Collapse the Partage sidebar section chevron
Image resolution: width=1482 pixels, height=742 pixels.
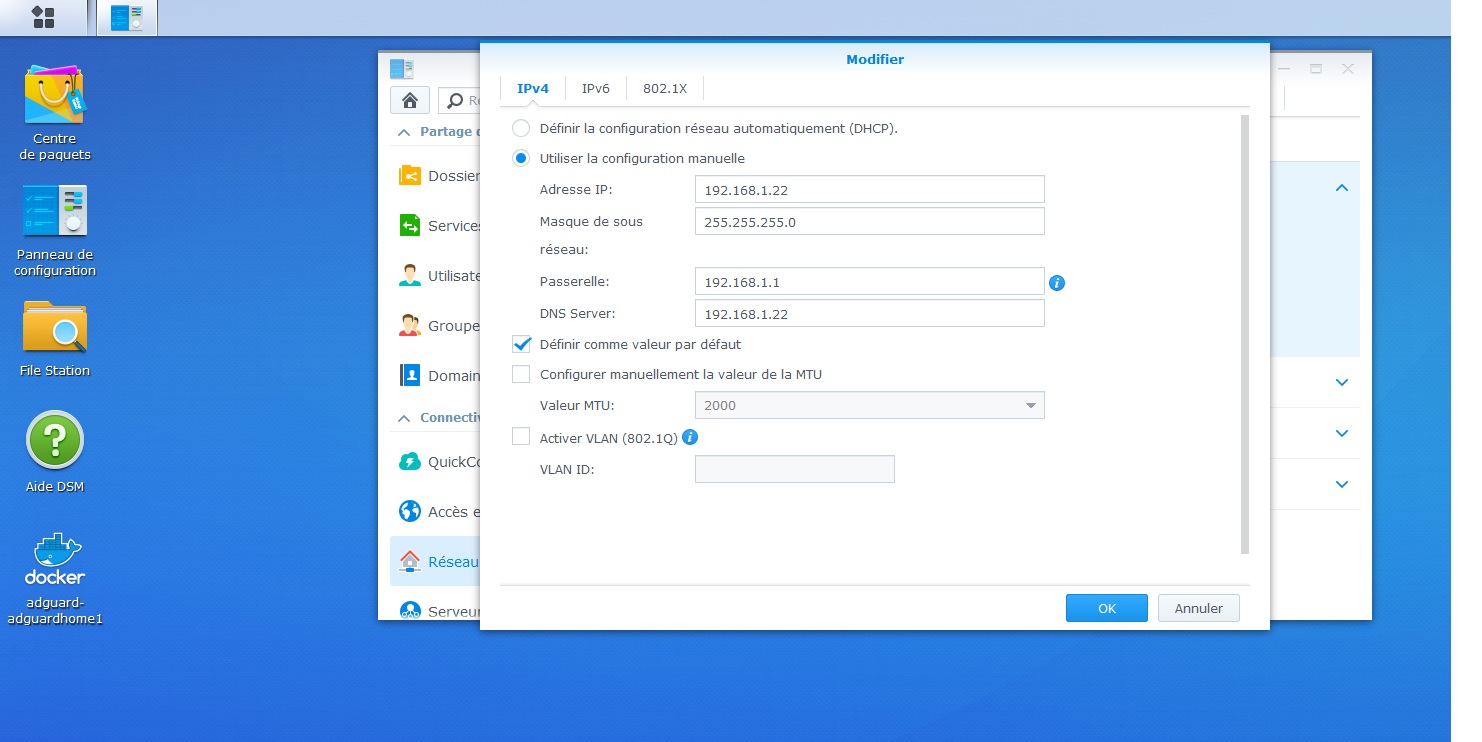click(404, 132)
